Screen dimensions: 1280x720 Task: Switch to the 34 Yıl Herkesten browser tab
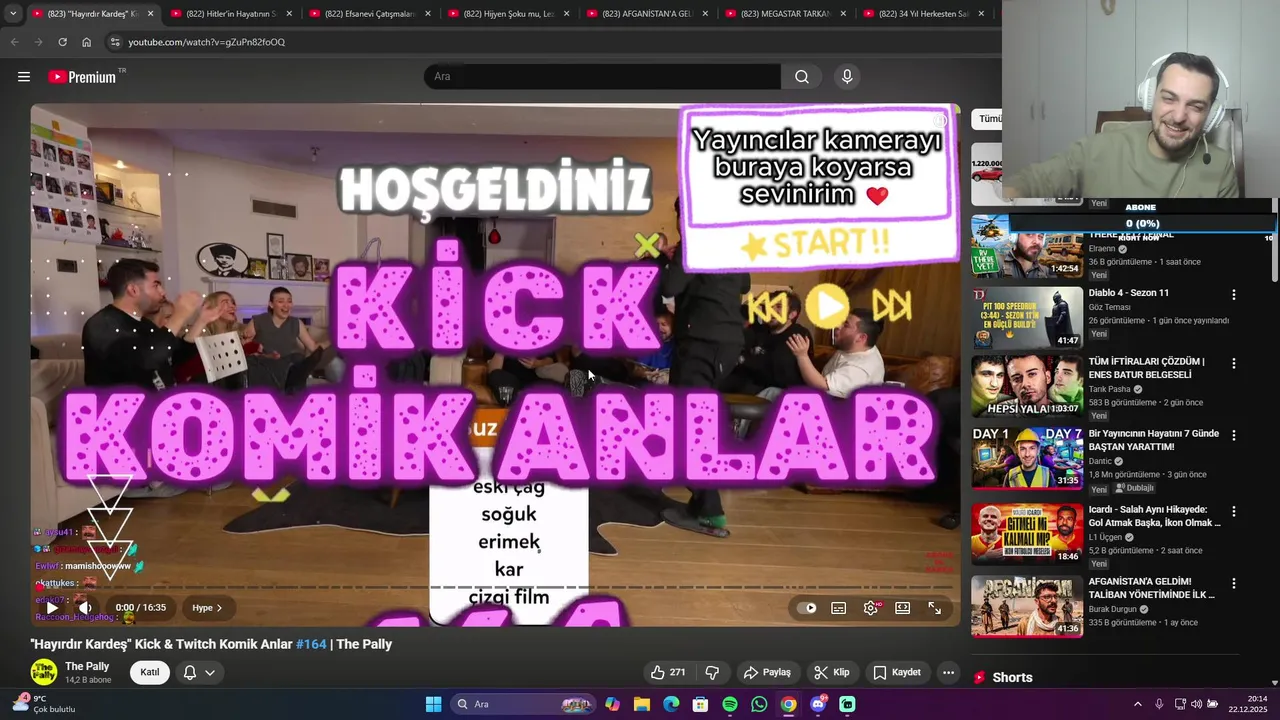point(924,14)
